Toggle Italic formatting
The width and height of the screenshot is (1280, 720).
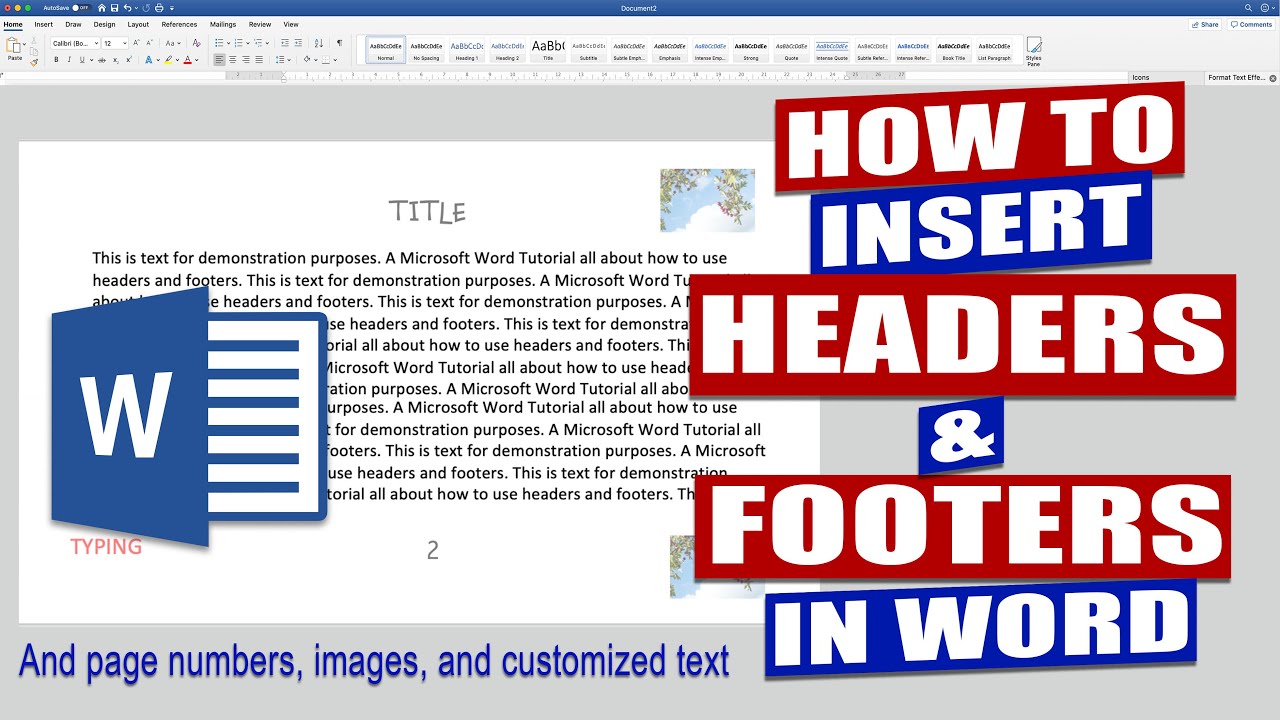pos(69,60)
